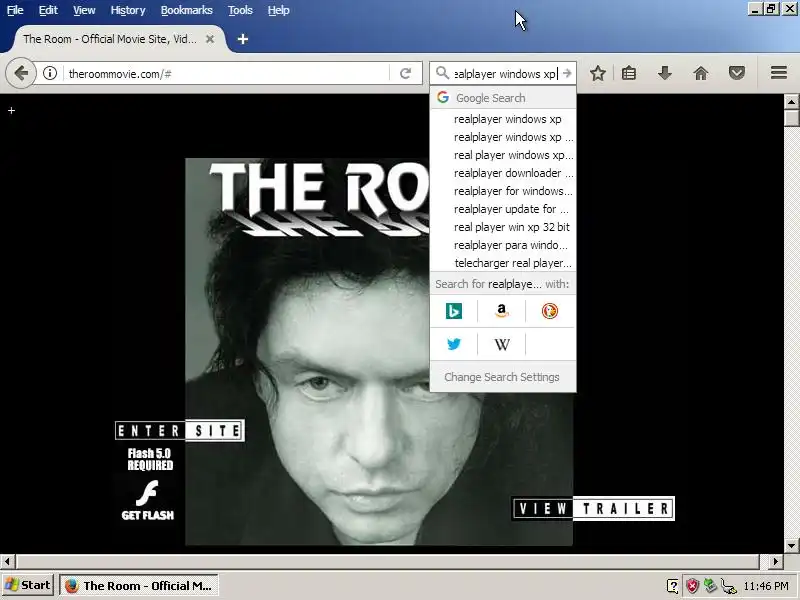Choose suggestion telecharger real player
The width and height of the screenshot is (800, 600).
point(503,263)
